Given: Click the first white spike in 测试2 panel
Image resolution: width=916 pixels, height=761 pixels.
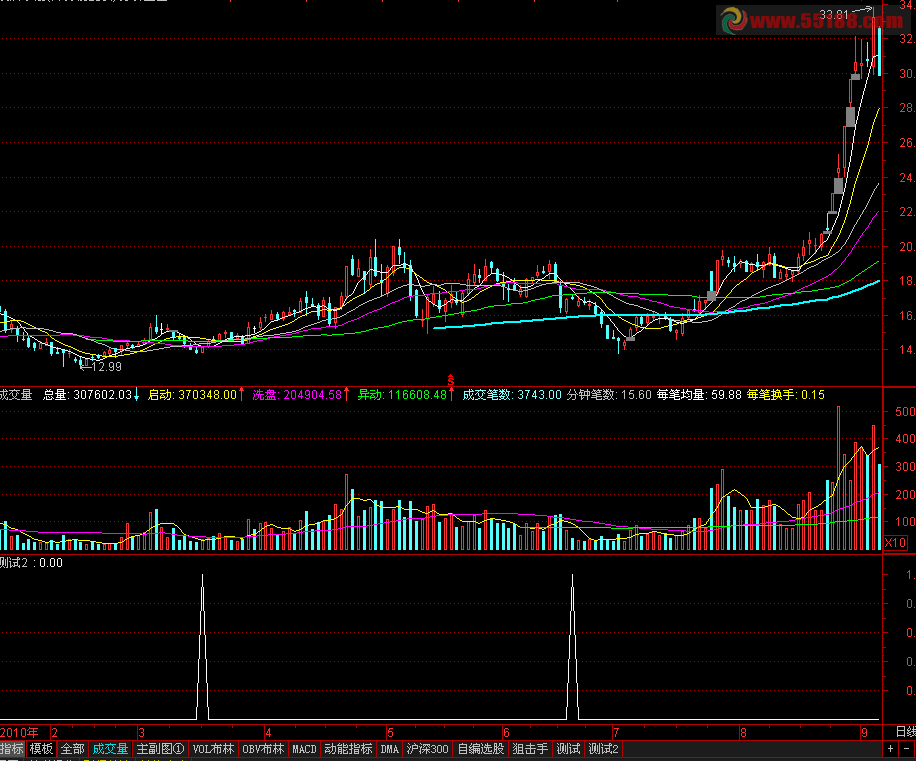Looking at the screenshot, I should pos(203,646).
